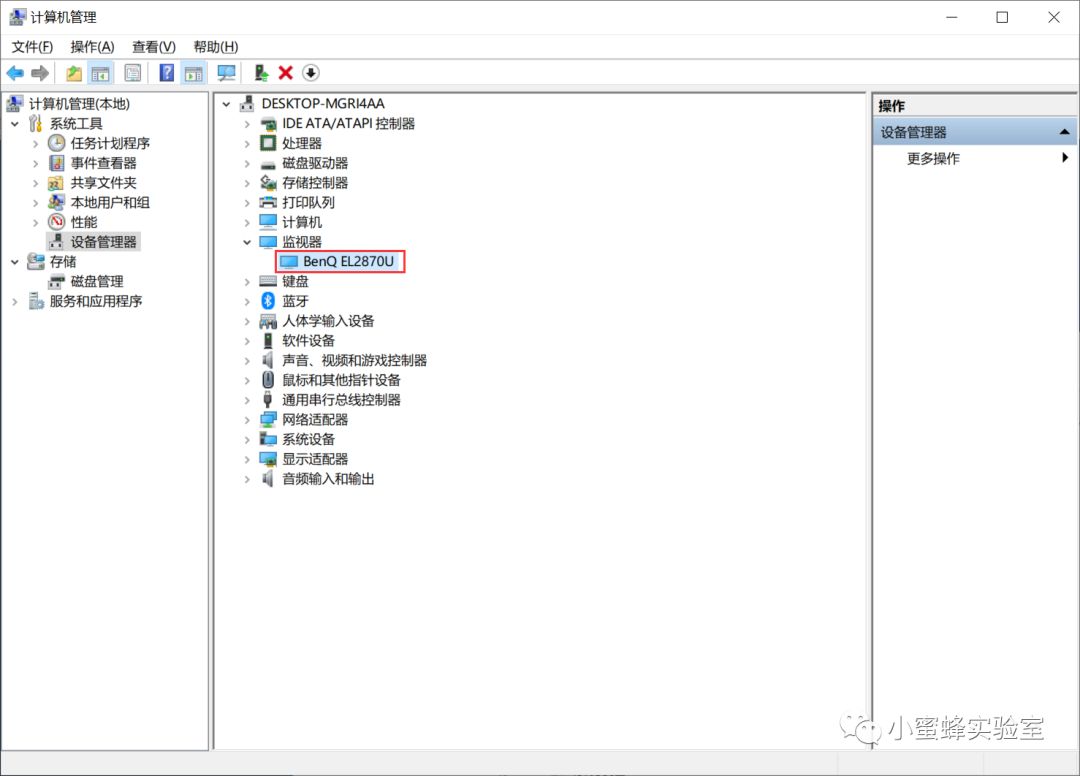1080x776 pixels.
Task: Click the red X uninstall device icon
Action: click(286, 73)
